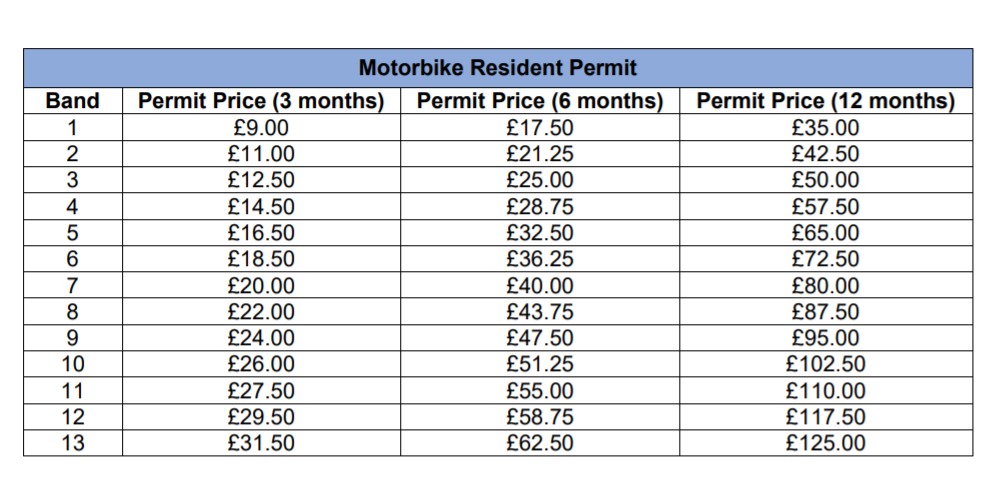Select the £72.50 price cell
This screenshot has height=489, width=998.
(x=825, y=260)
